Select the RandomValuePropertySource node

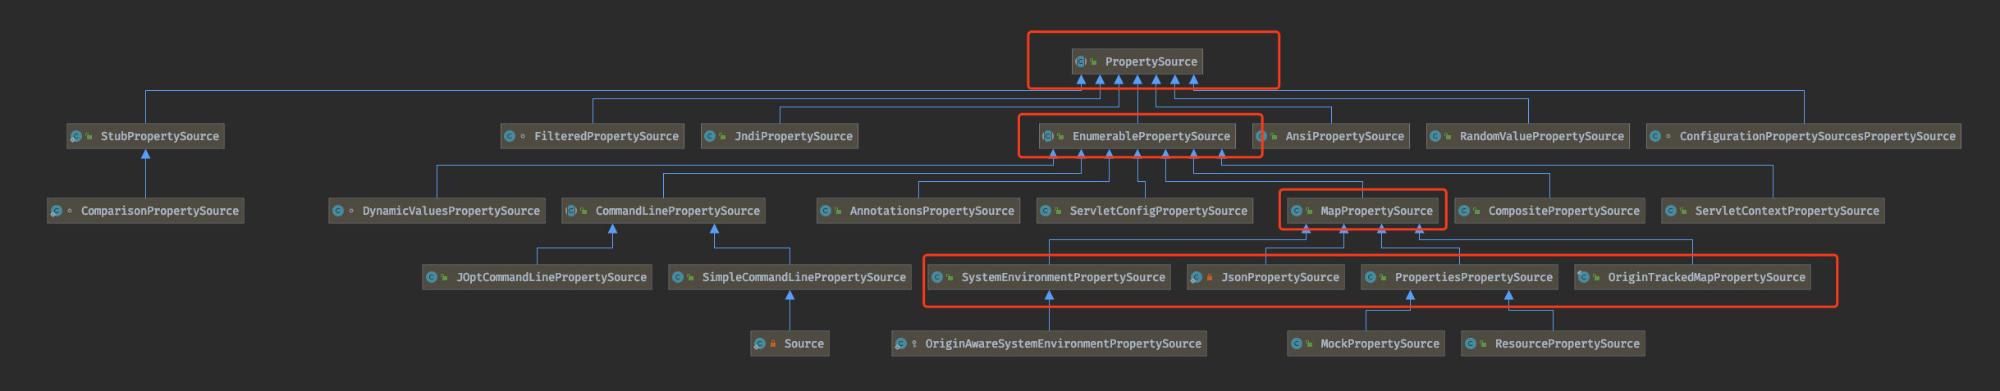point(1528,137)
